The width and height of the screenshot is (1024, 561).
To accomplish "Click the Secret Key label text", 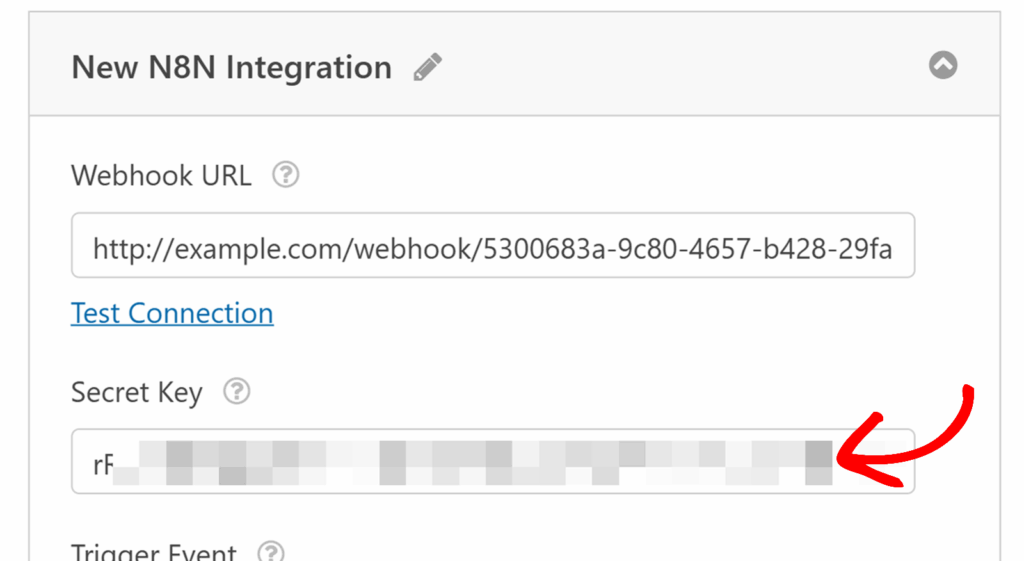I will pyautogui.click(x=136, y=392).
